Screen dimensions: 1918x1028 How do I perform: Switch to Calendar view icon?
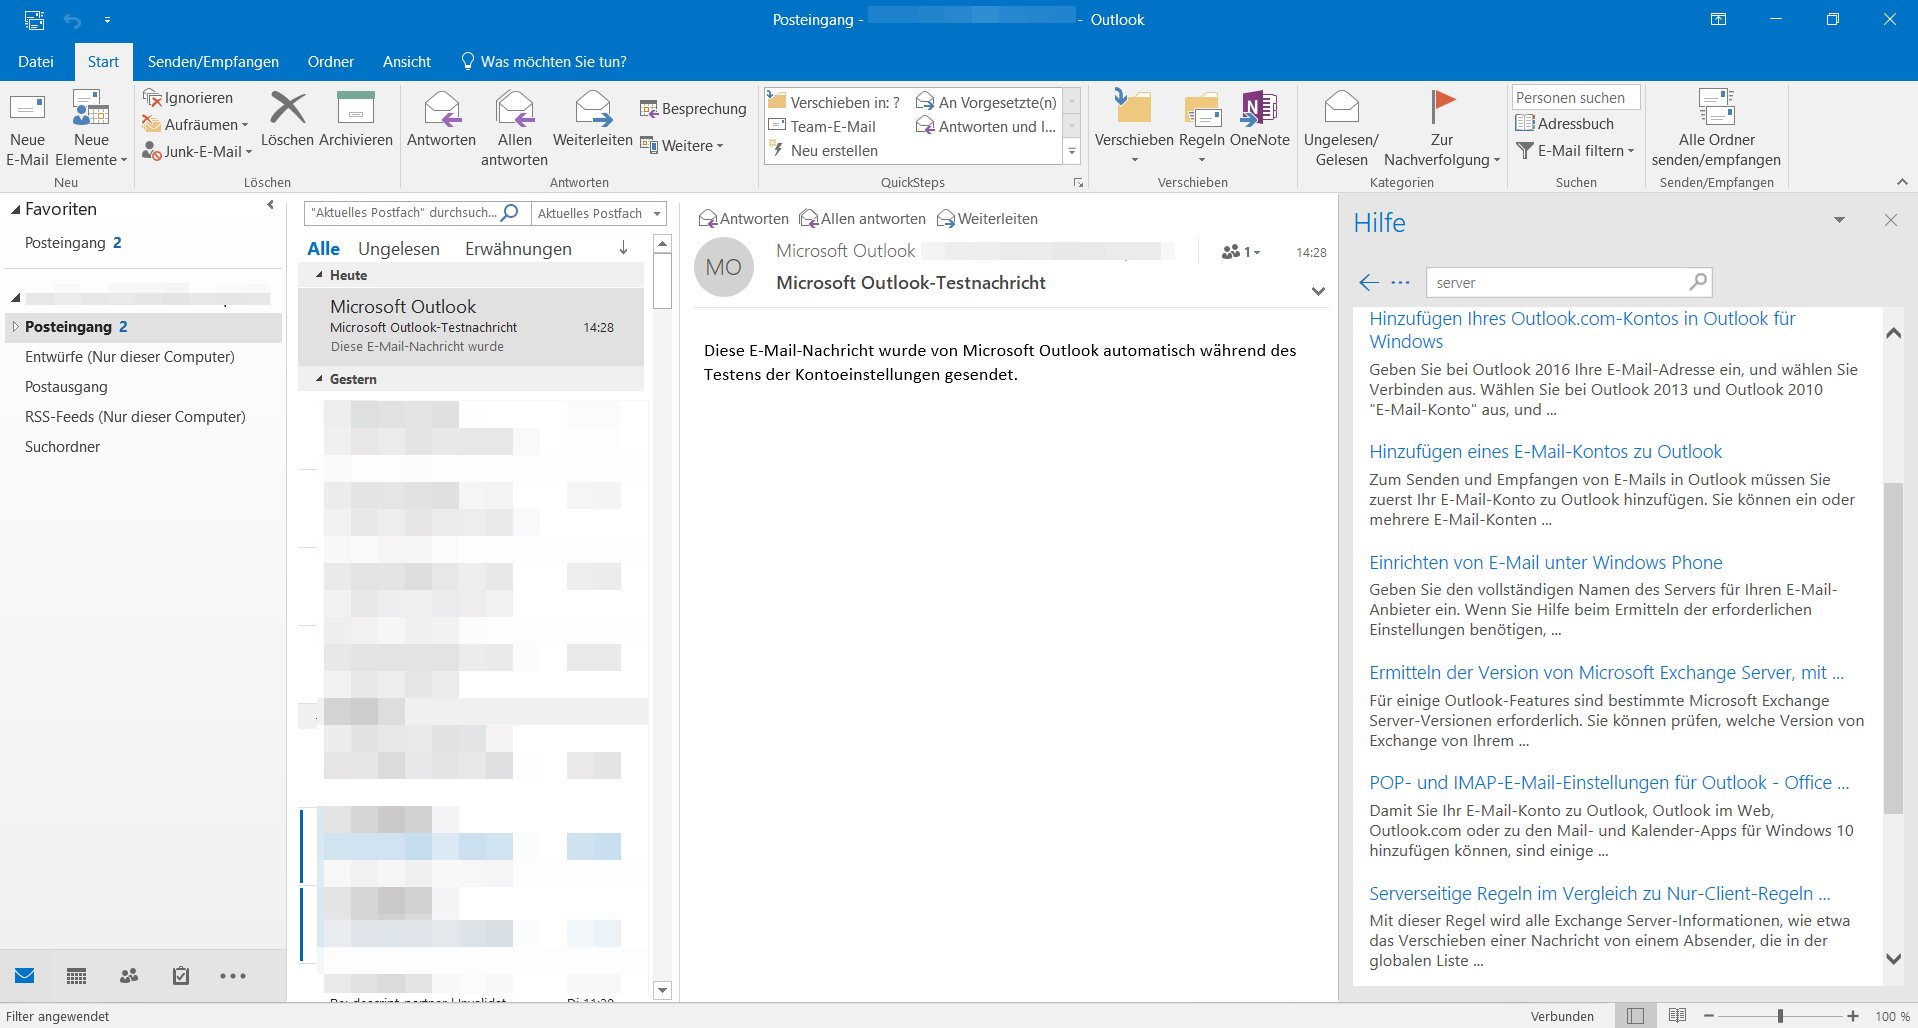tap(76, 976)
